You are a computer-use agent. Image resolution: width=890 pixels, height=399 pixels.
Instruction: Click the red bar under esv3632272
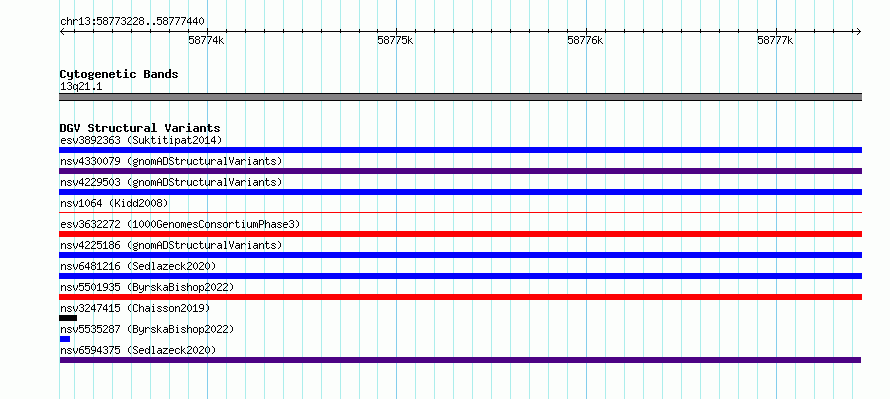(x=460, y=234)
